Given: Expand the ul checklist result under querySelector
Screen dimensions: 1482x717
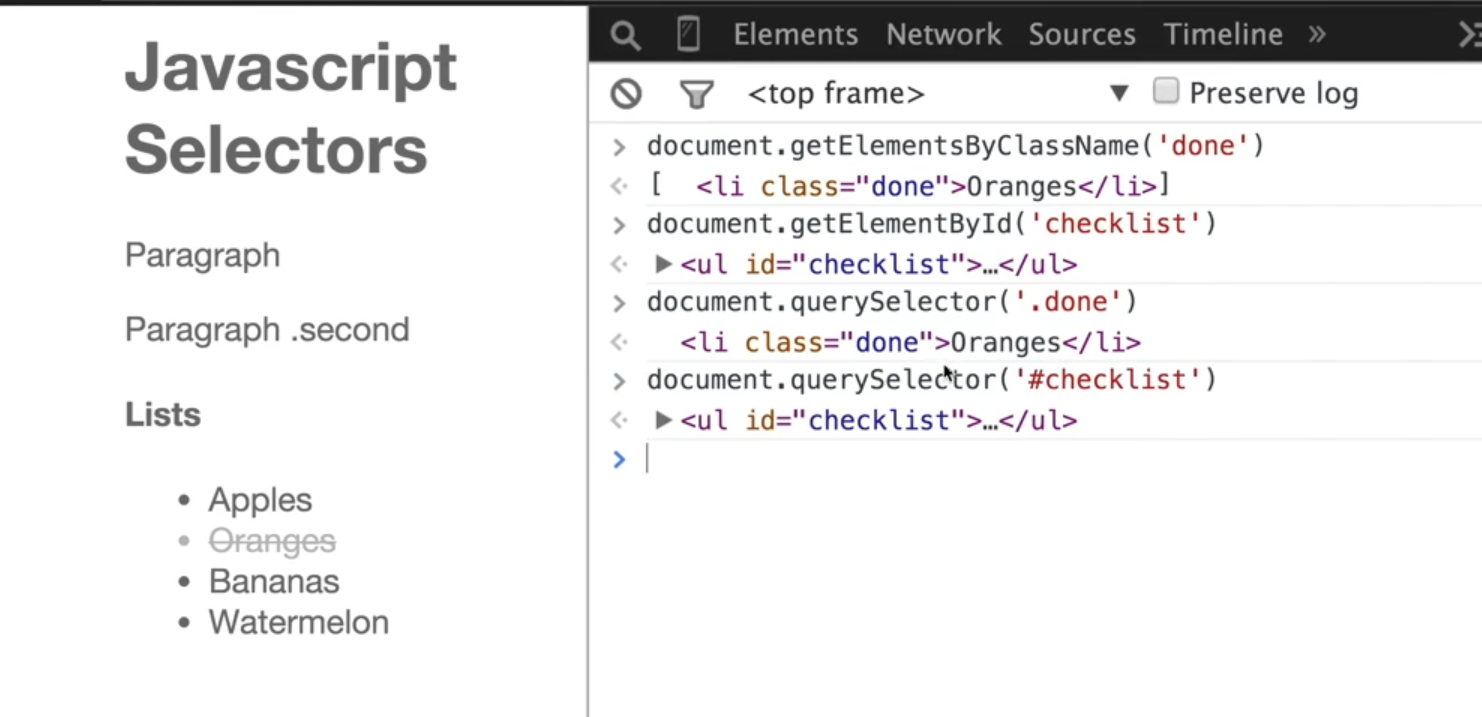Looking at the screenshot, I should click(663, 420).
